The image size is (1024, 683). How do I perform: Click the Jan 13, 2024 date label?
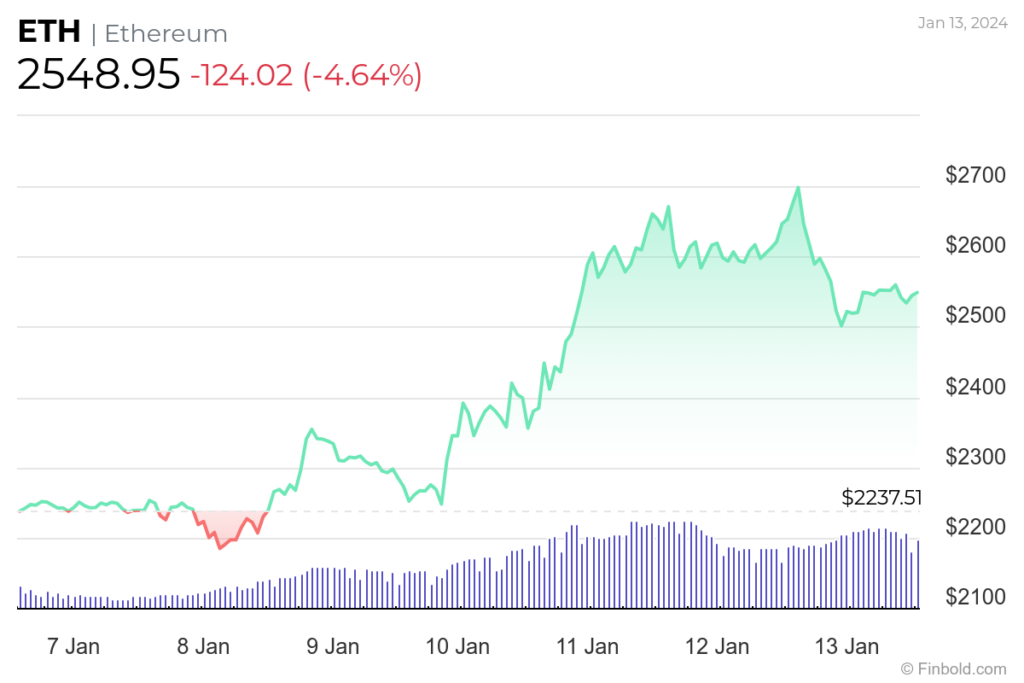(x=963, y=23)
